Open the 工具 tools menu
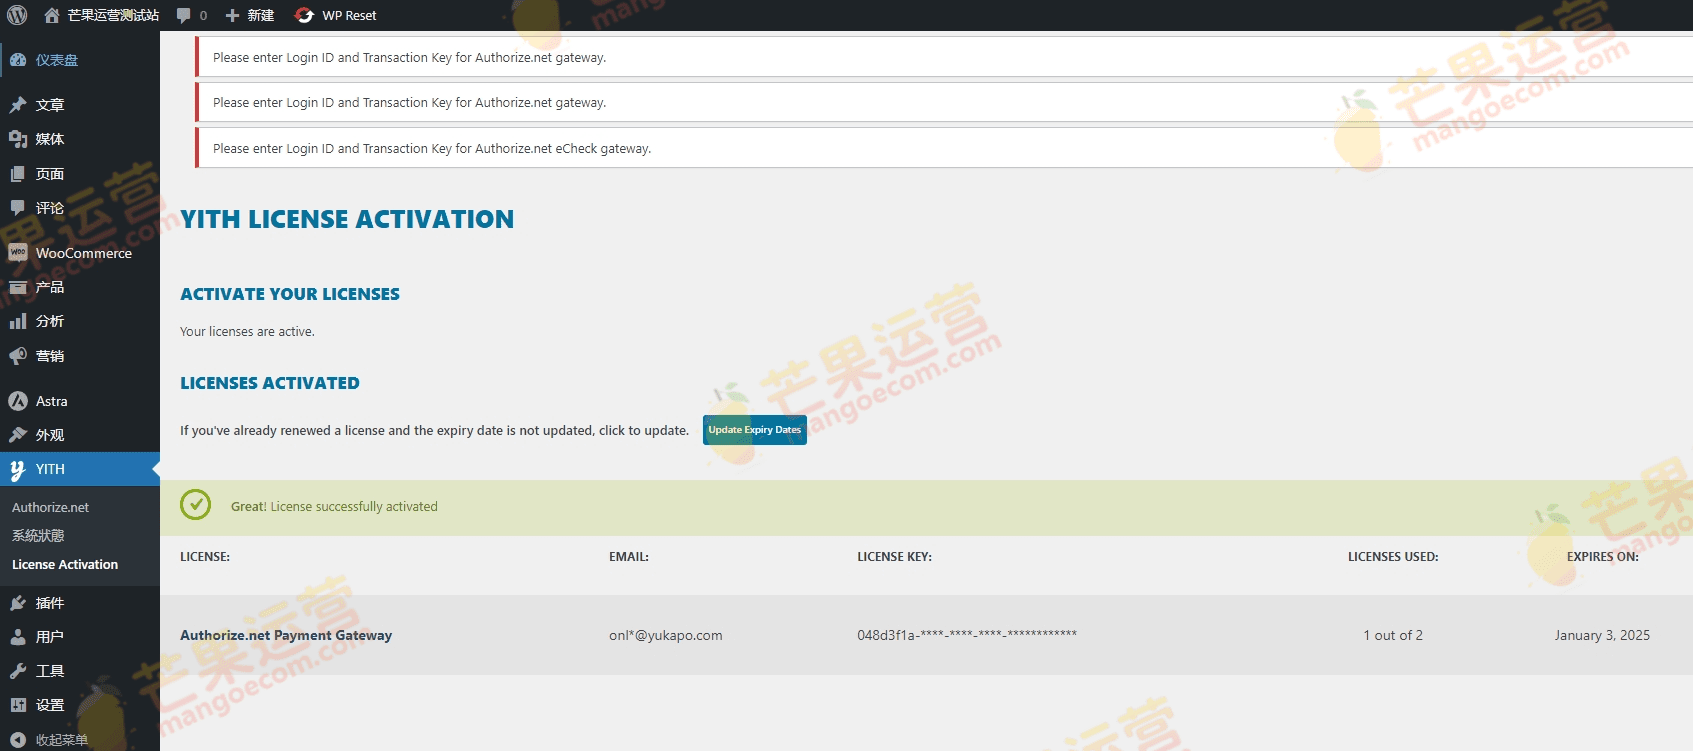1693x751 pixels. point(80,671)
